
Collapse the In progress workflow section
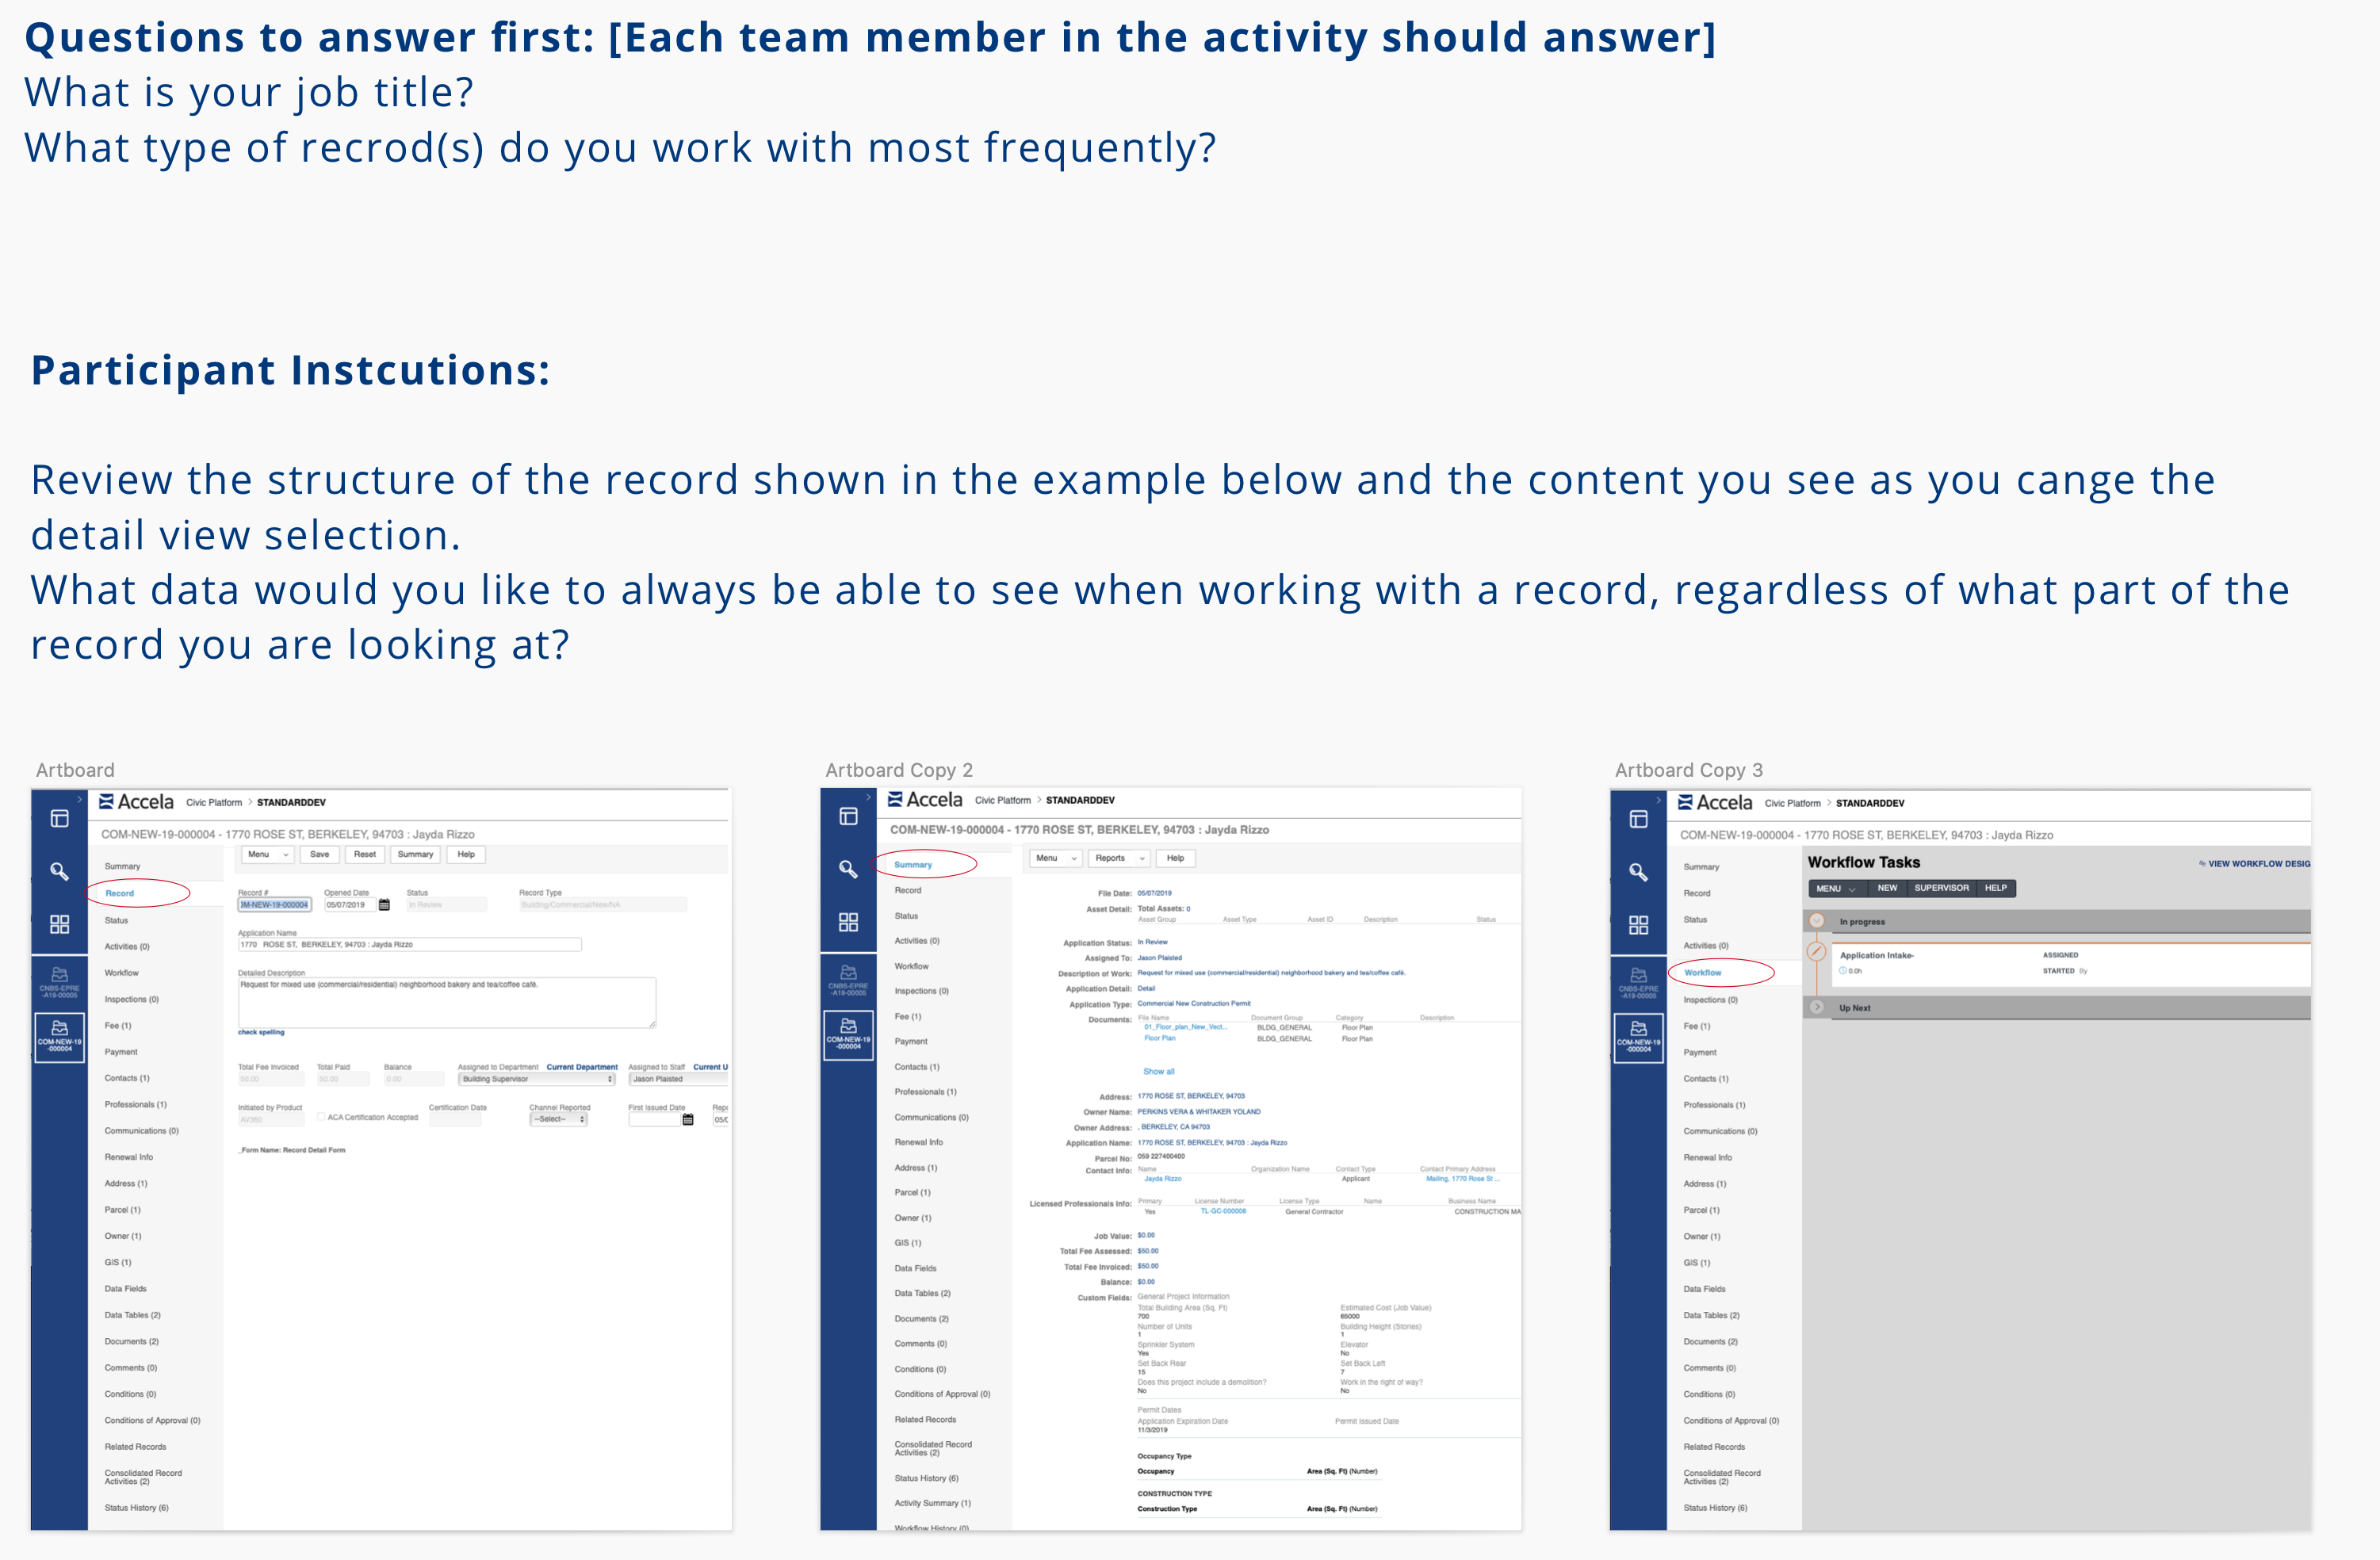1817,921
